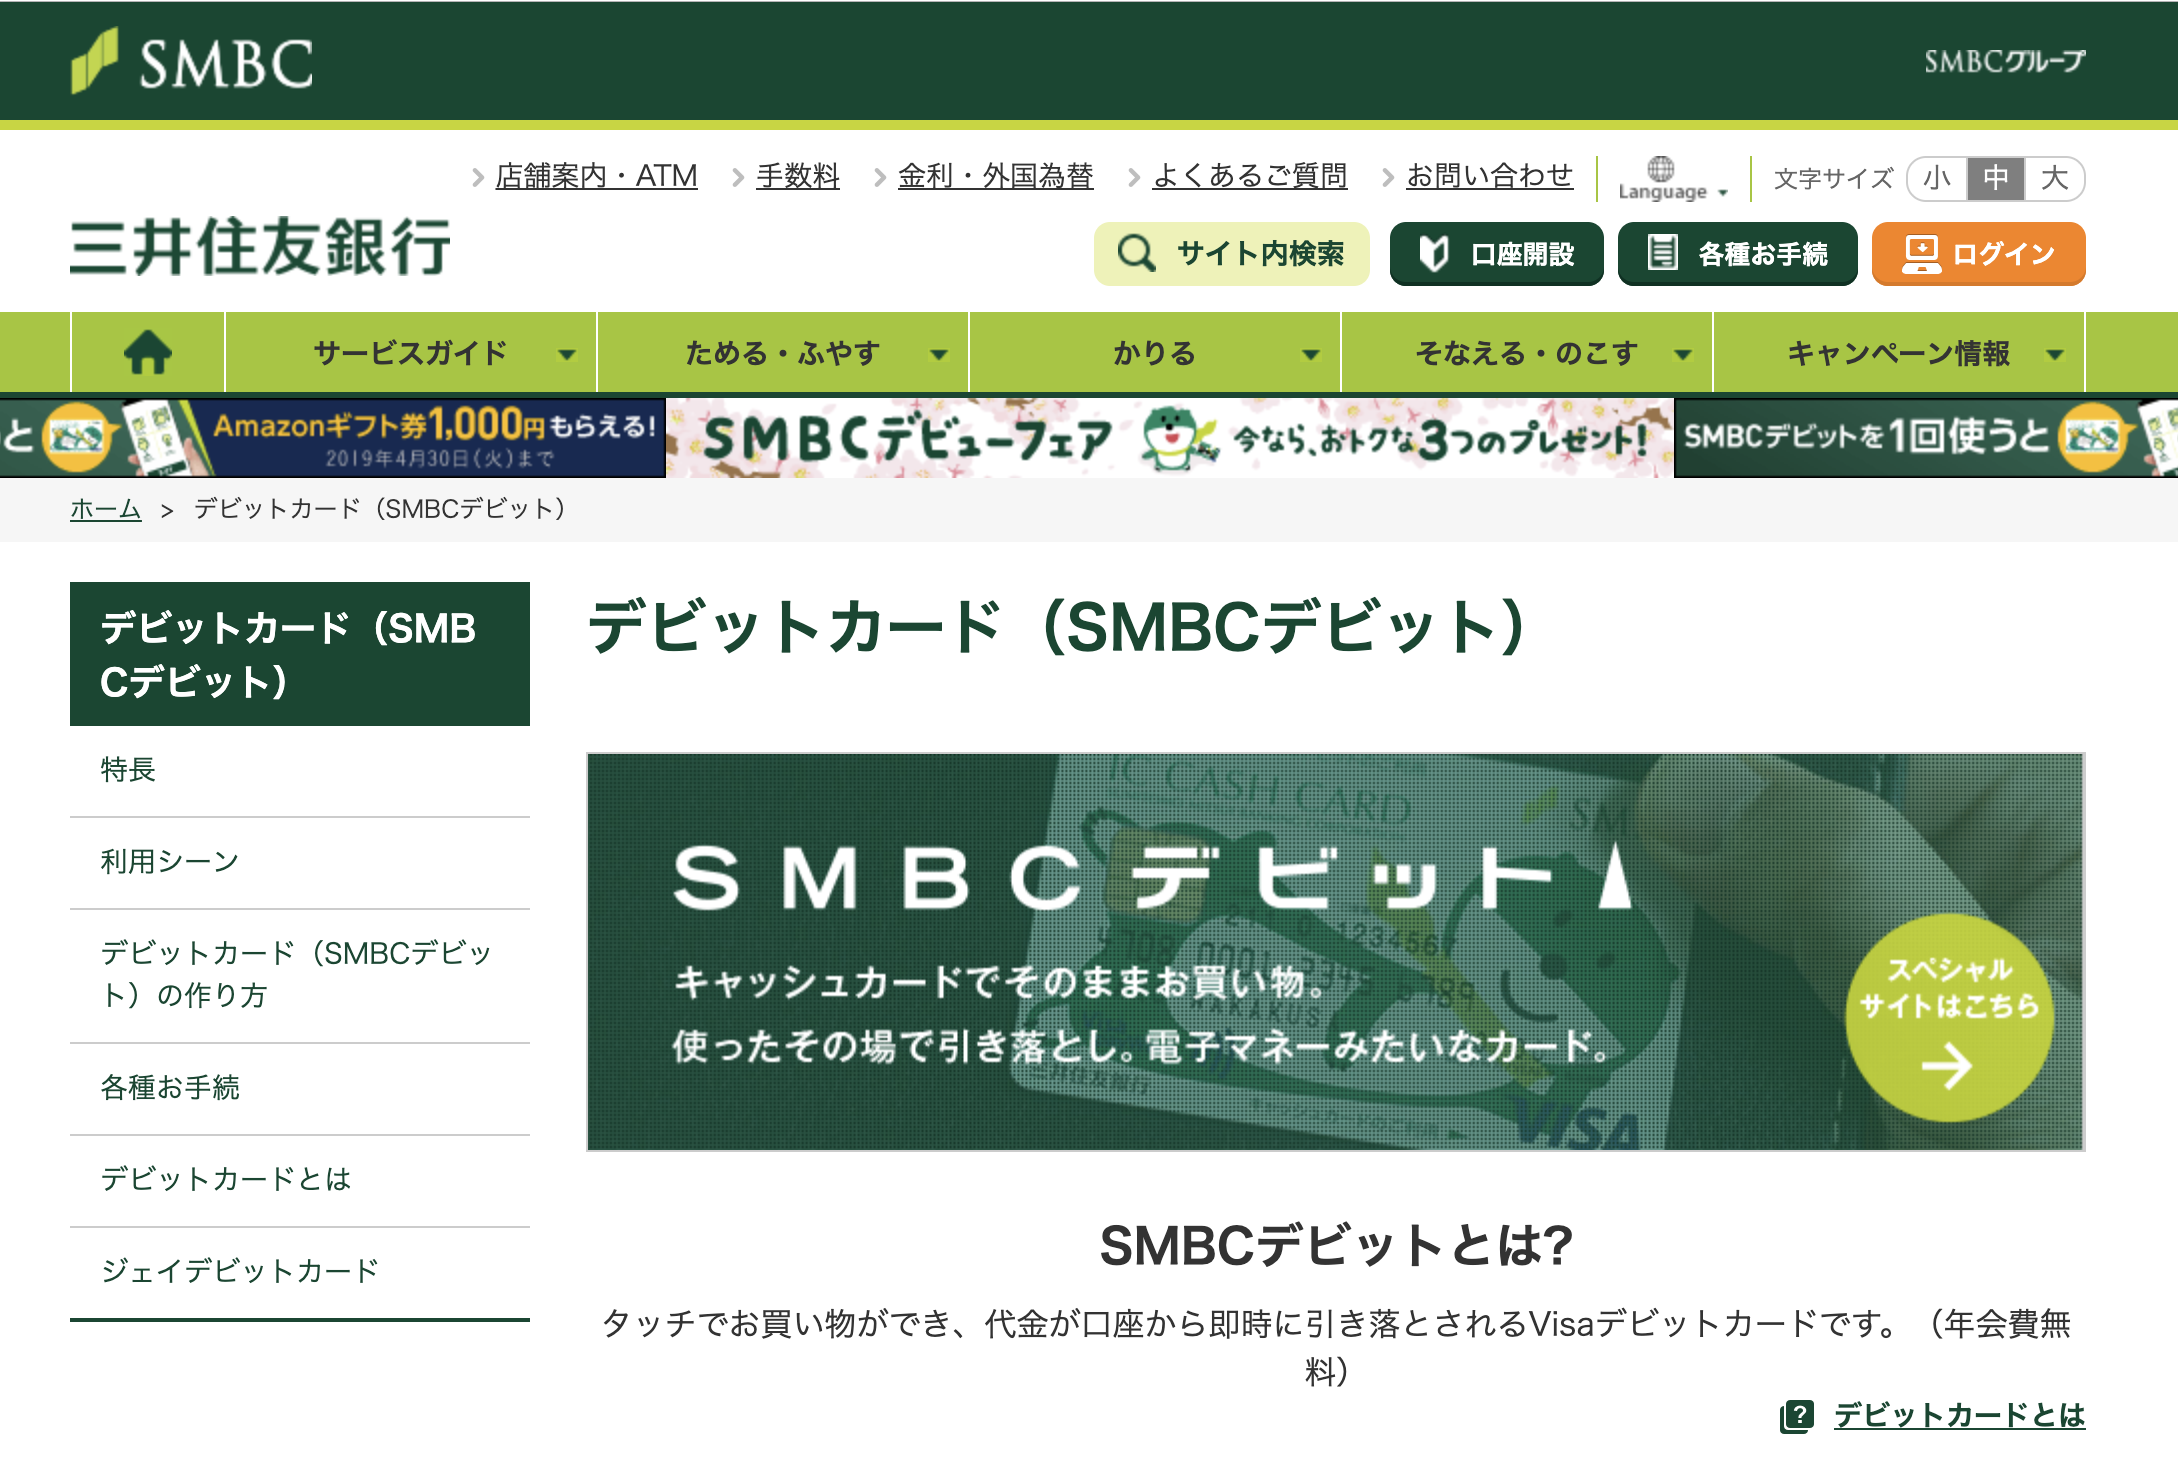
Task: Set font size to 中
Action: 1996,178
